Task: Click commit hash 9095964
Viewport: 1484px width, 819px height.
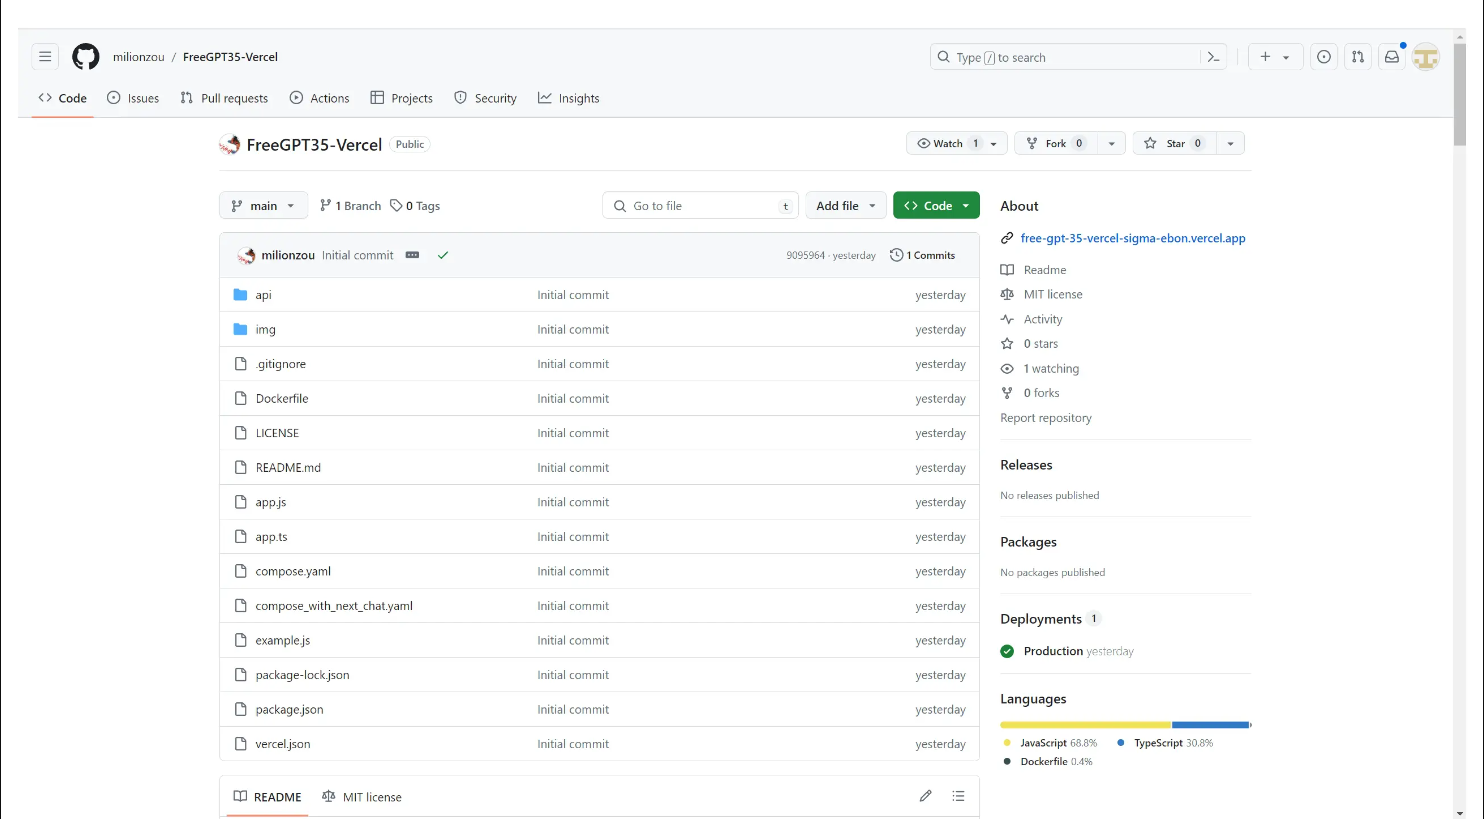Action: click(x=805, y=256)
